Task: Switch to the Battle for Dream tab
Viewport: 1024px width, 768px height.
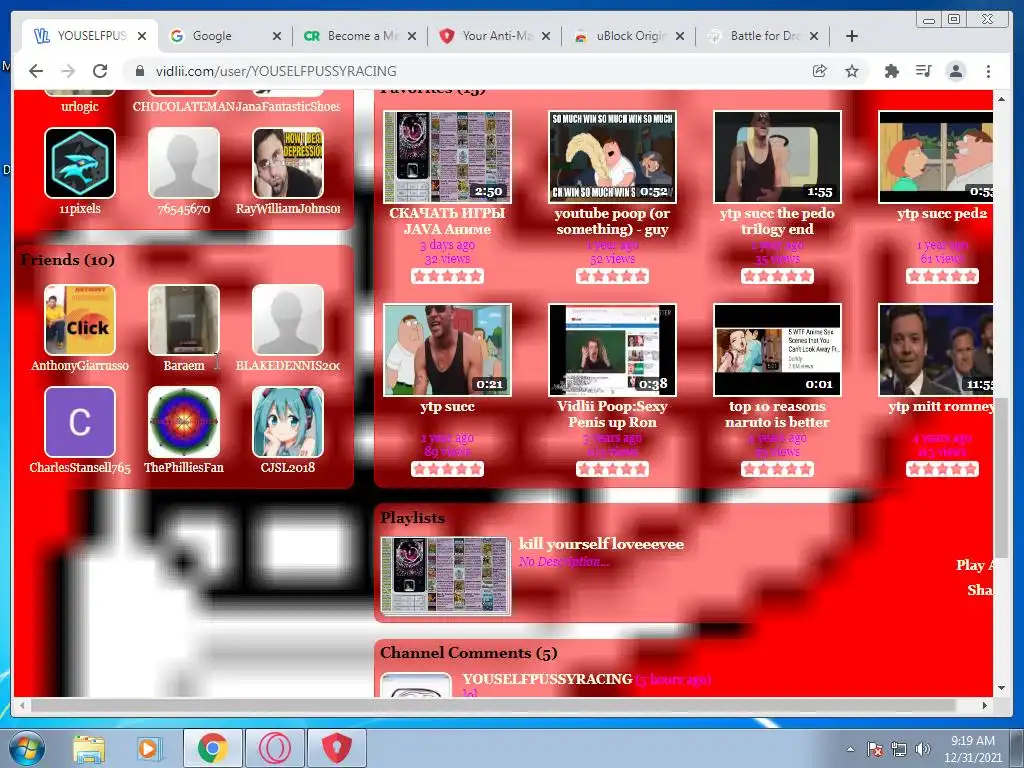Action: click(763, 36)
